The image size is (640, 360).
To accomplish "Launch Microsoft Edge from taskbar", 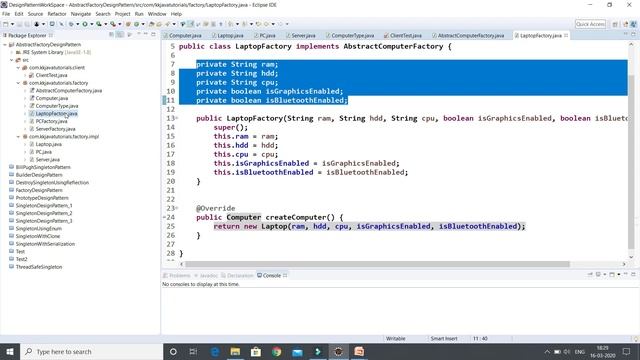I will (x=215, y=351).
